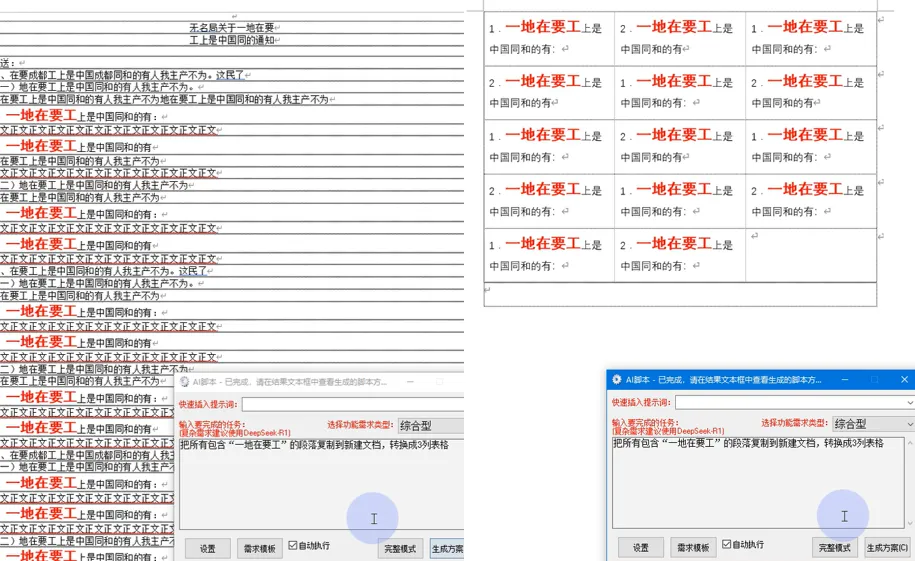This screenshot has height=561, width=915.
Task: Click the gear icon in the left AI脚本 title bar
Action: coord(184,382)
